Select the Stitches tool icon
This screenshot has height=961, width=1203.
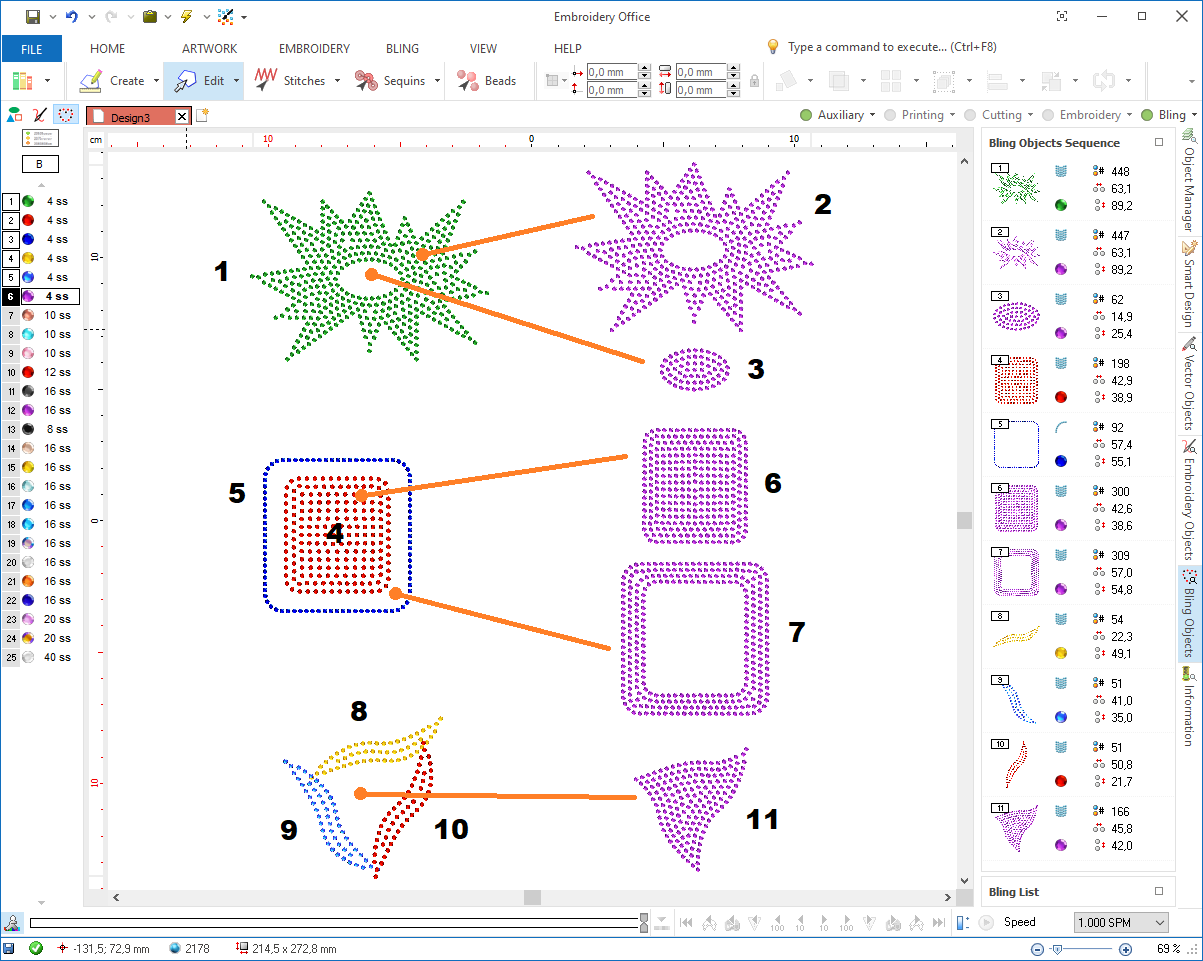tap(266, 80)
